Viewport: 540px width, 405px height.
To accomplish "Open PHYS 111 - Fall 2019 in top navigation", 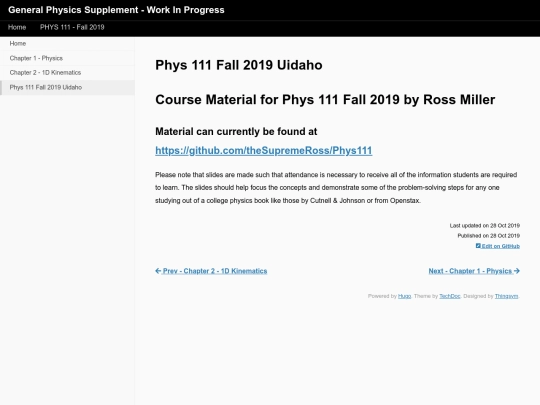I will pyautogui.click(x=72, y=27).
